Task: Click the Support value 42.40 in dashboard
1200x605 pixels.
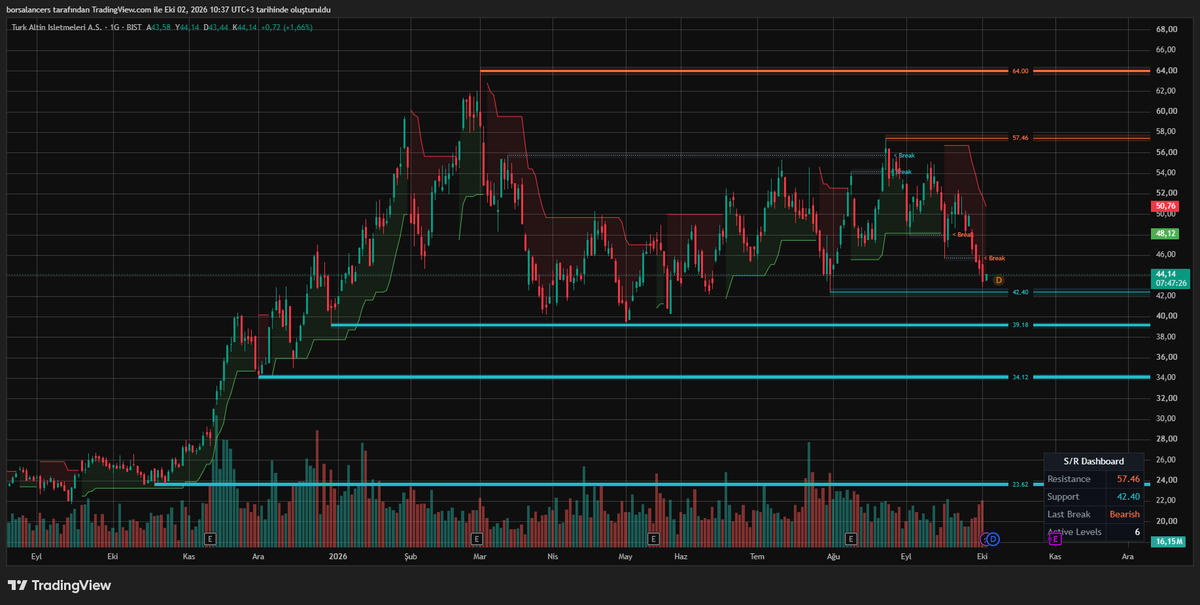Action: point(1128,496)
